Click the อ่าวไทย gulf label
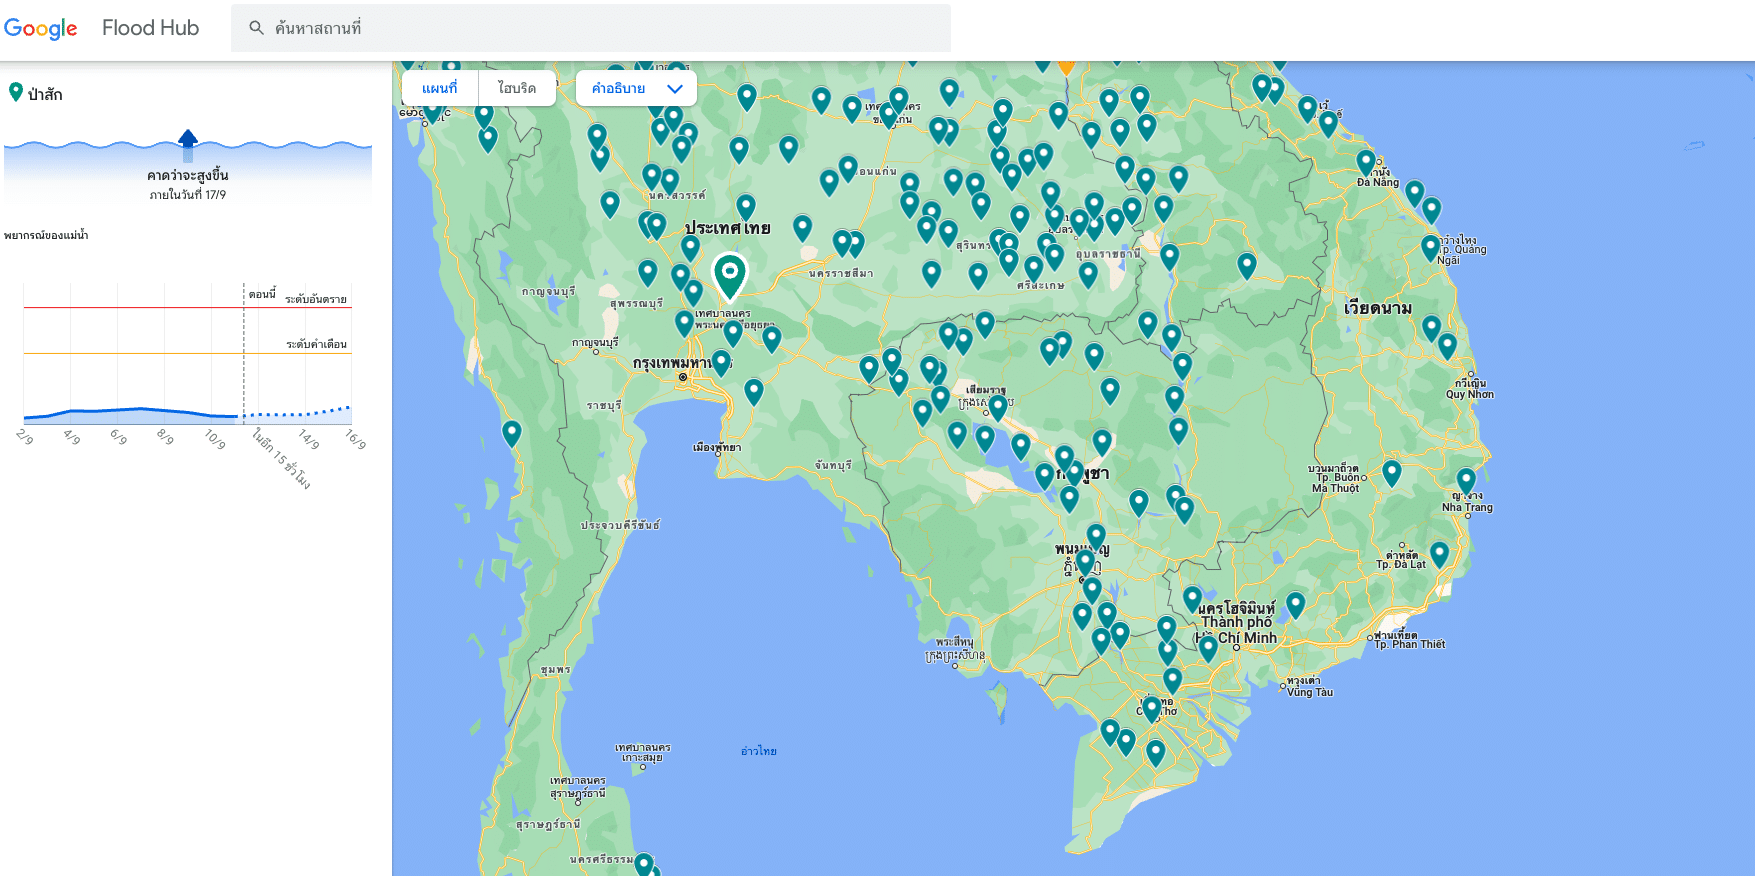Image resolution: width=1755 pixels, height=876 pixels. pos(759,751)
